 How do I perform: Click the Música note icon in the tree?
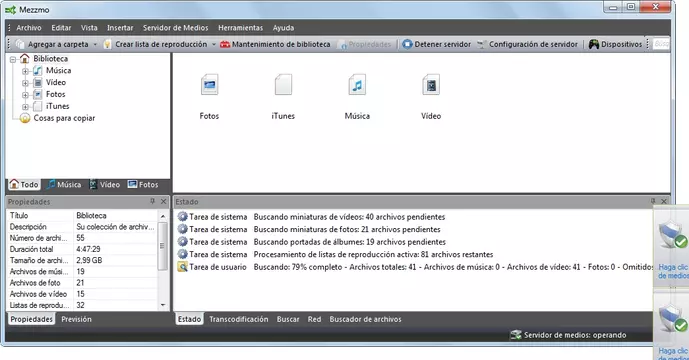[38, 70]
